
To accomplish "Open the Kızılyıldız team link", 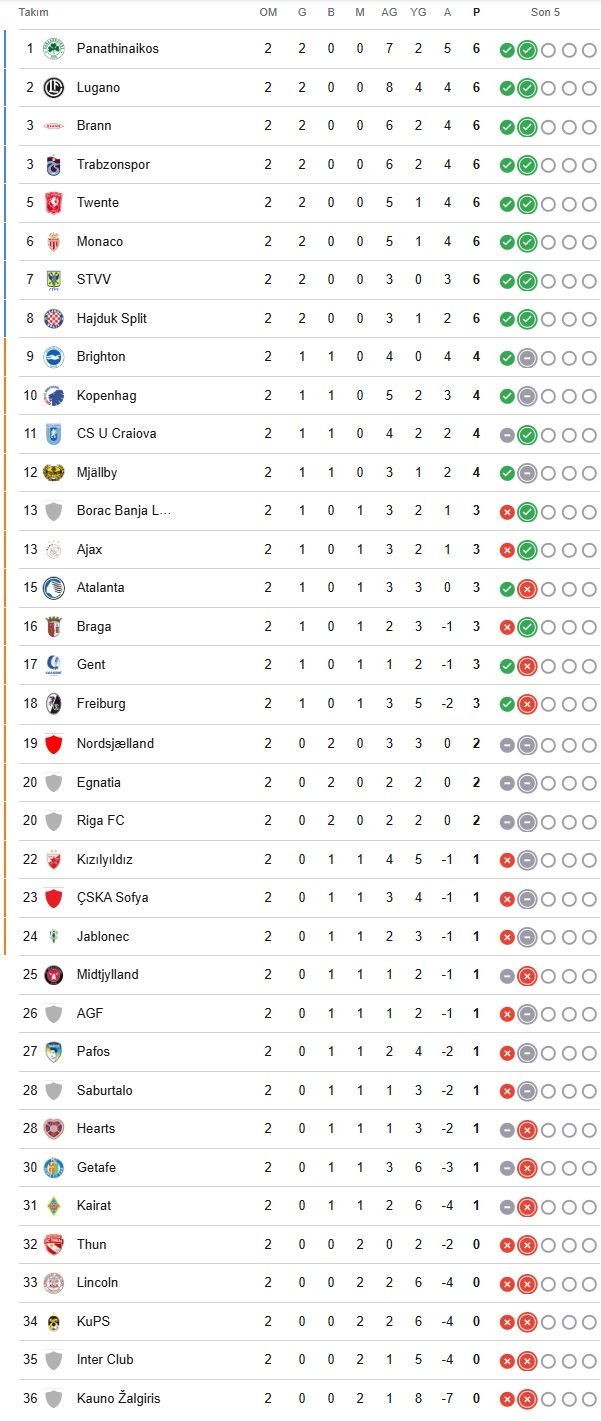I will [105, 859].
